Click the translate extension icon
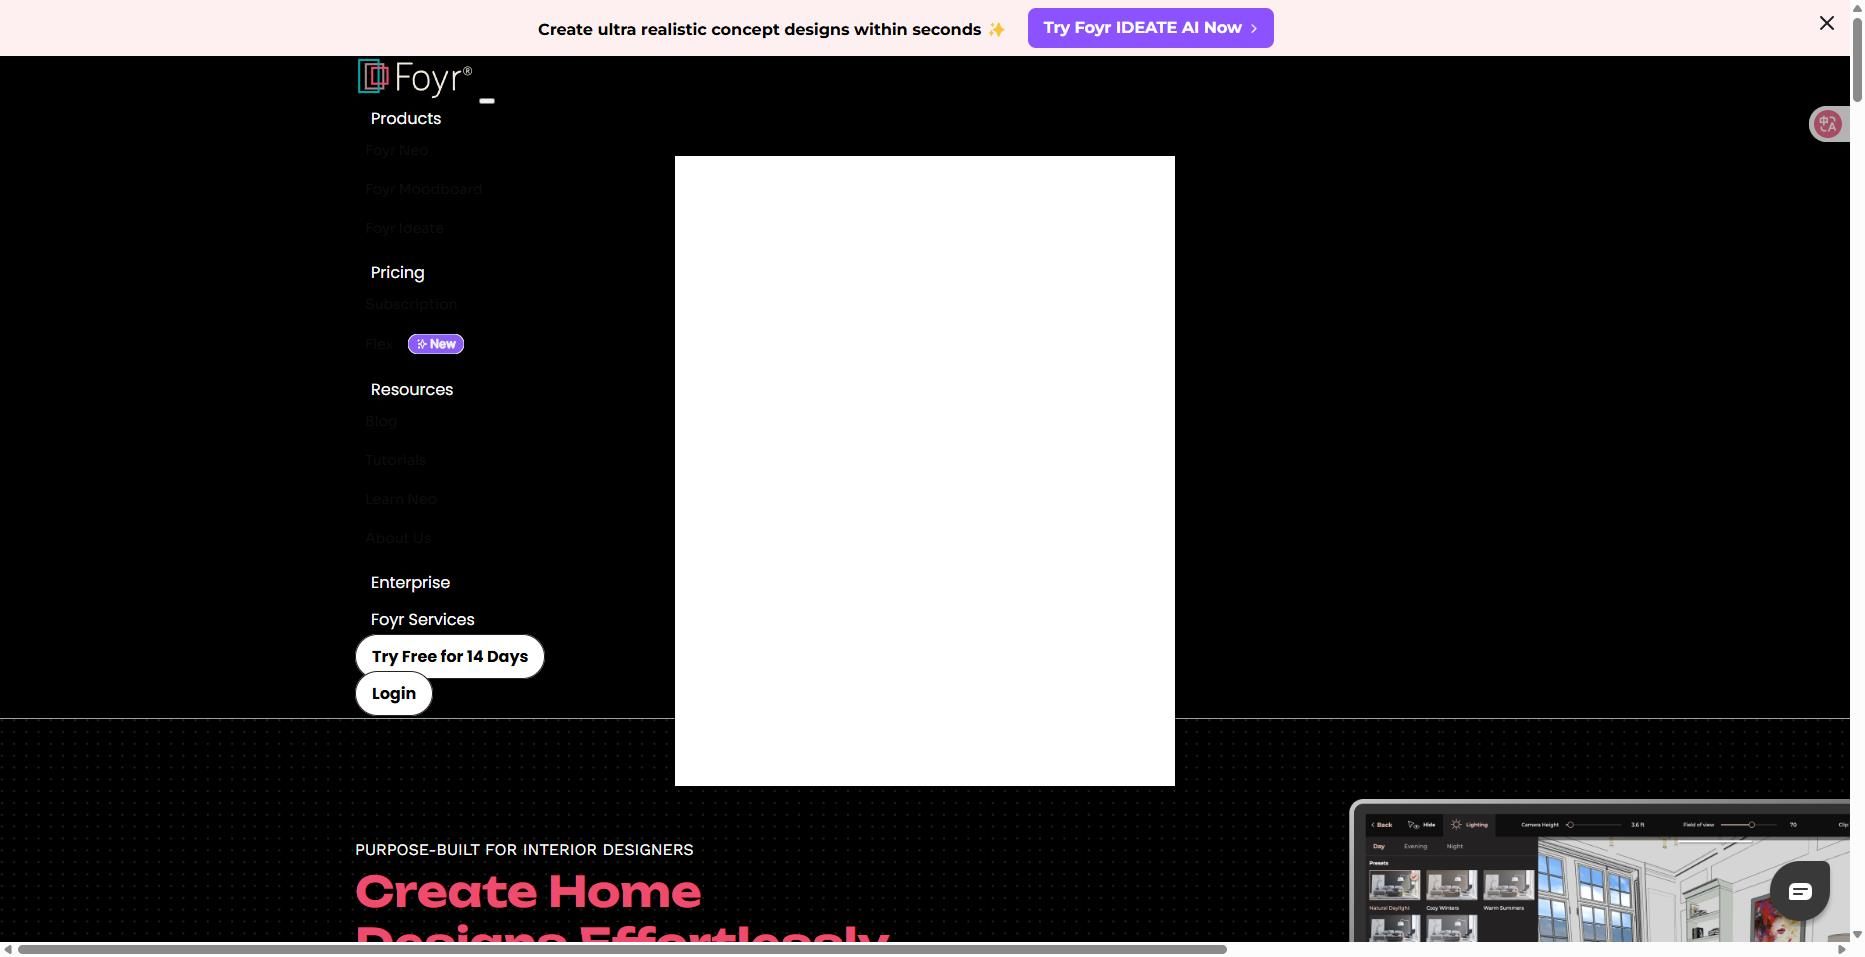The image size is (1865, 957). (x=1828, y=124)
